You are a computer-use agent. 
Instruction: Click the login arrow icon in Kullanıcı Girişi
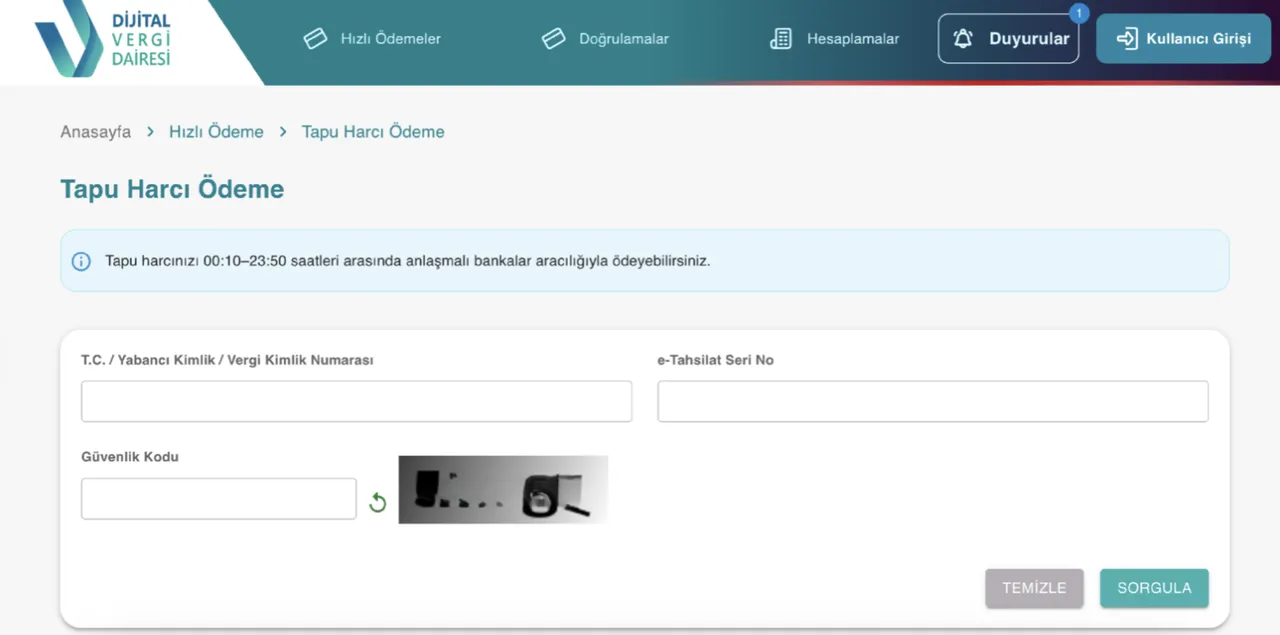click(1127, 39)
